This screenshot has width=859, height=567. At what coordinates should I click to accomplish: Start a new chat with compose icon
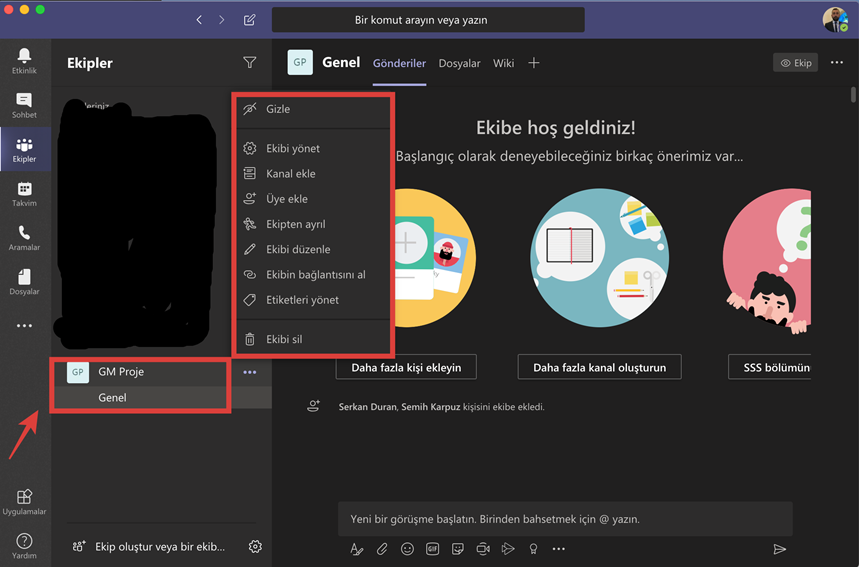click(x=249, y=20)
